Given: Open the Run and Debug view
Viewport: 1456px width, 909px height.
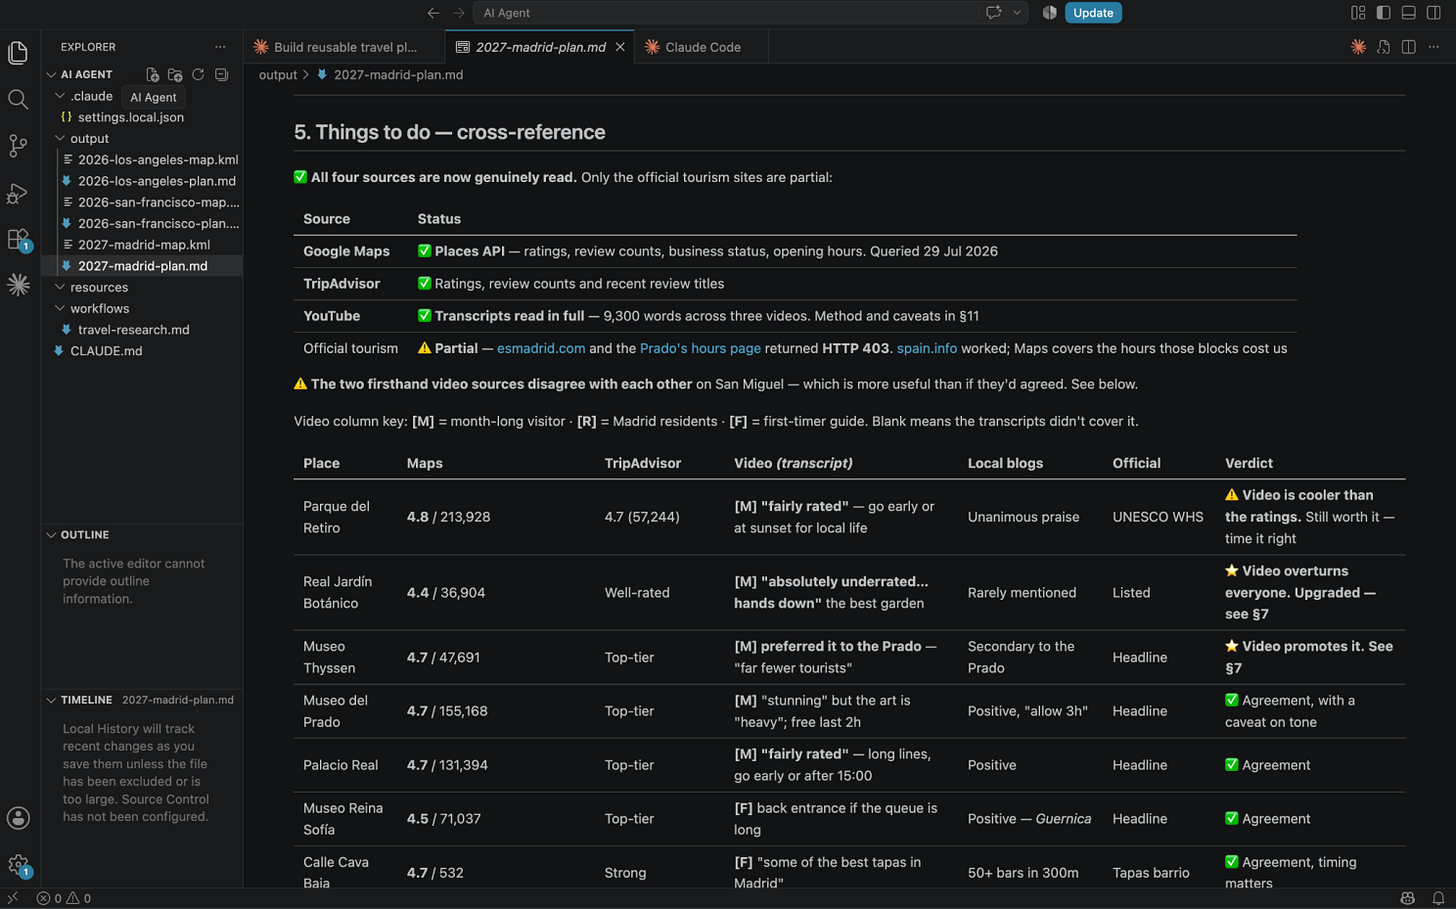Looking at the screenshot, I should pyautogui.click(x=18, y=193).
